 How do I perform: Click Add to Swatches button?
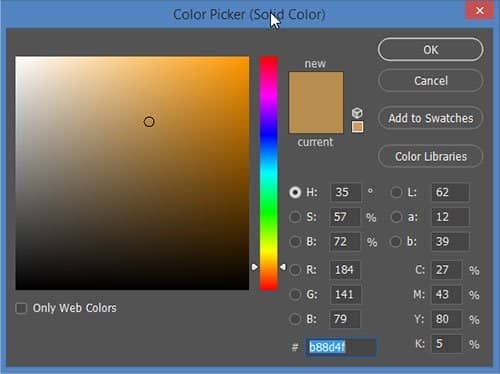[430, 118]
